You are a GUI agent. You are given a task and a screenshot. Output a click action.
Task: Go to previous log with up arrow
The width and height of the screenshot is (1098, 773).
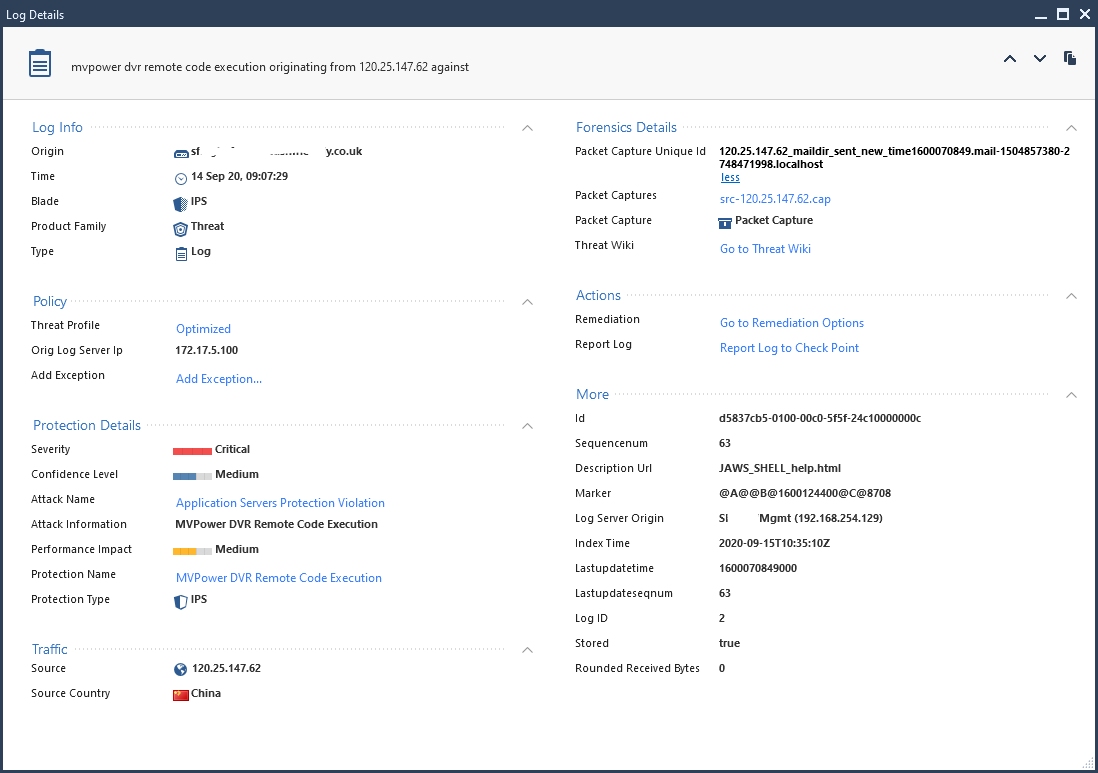pos(1010,59)
